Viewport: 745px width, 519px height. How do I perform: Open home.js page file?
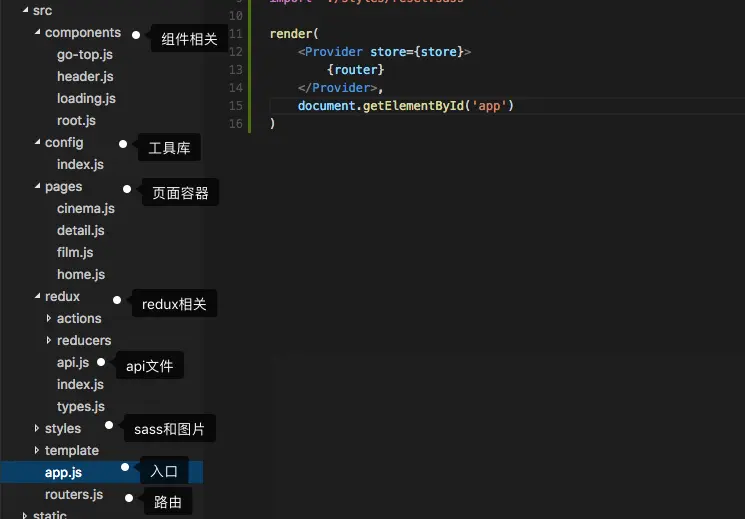point(81,274)
